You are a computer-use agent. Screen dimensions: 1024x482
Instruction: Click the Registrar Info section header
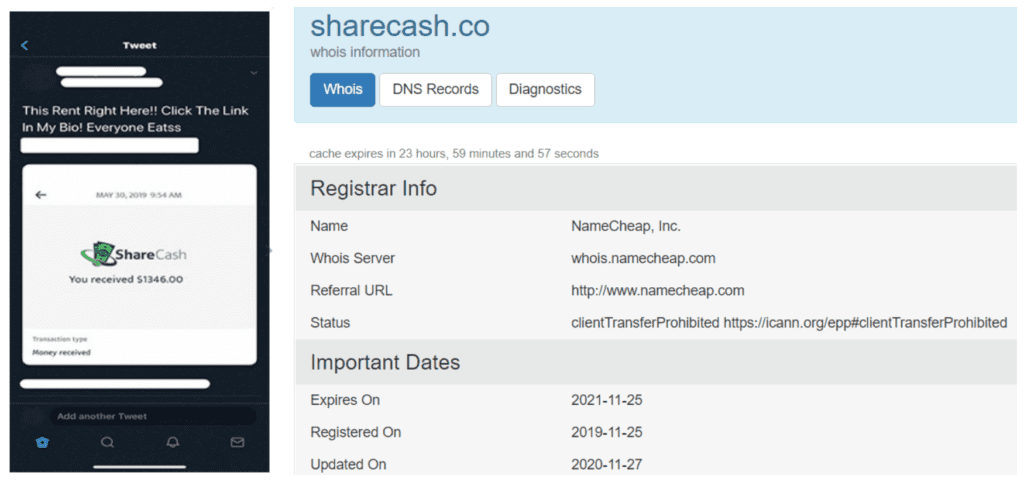click(656, 188)
